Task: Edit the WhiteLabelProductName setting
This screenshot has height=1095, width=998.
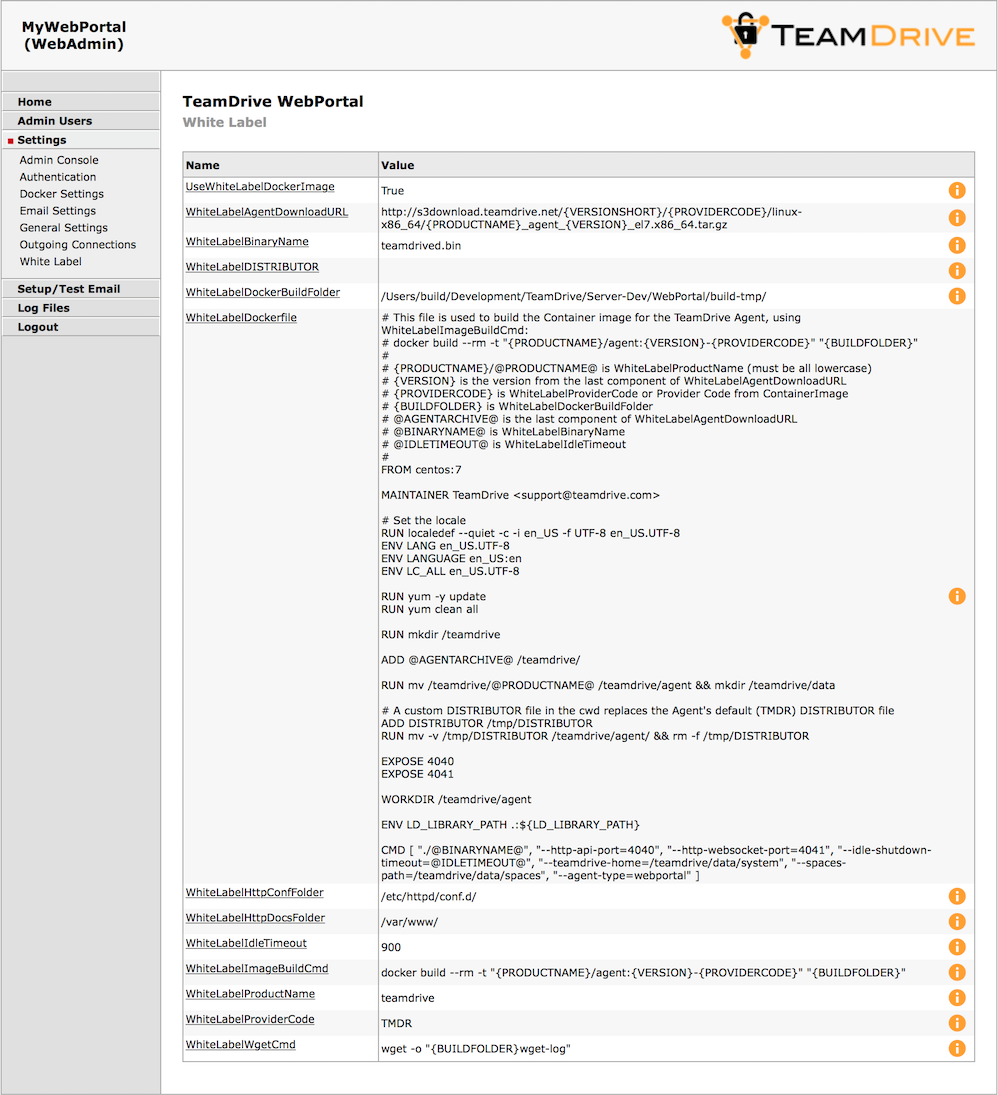Action: tap(250, 994)
